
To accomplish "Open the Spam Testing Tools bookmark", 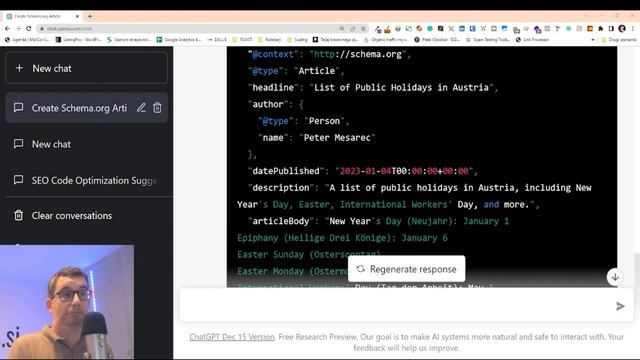I will tap(488, 40).
